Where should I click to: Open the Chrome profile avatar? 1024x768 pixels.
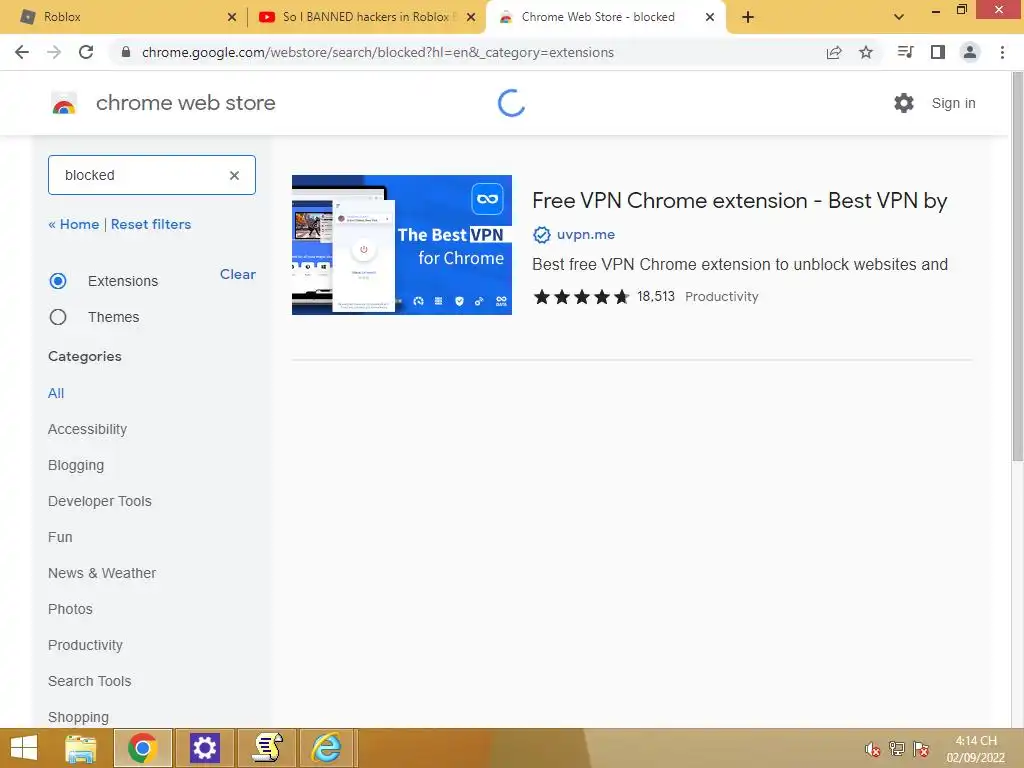tap(970, 52)
